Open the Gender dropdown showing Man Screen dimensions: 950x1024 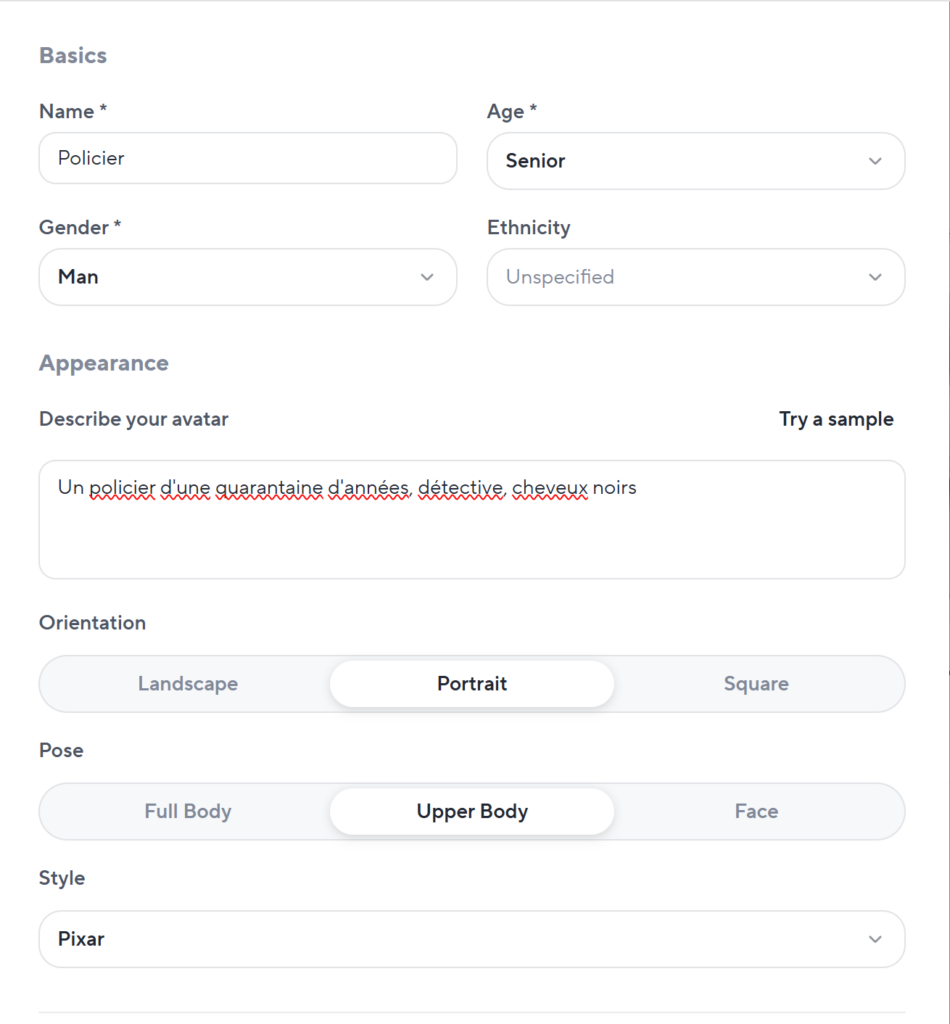(230, 277)
